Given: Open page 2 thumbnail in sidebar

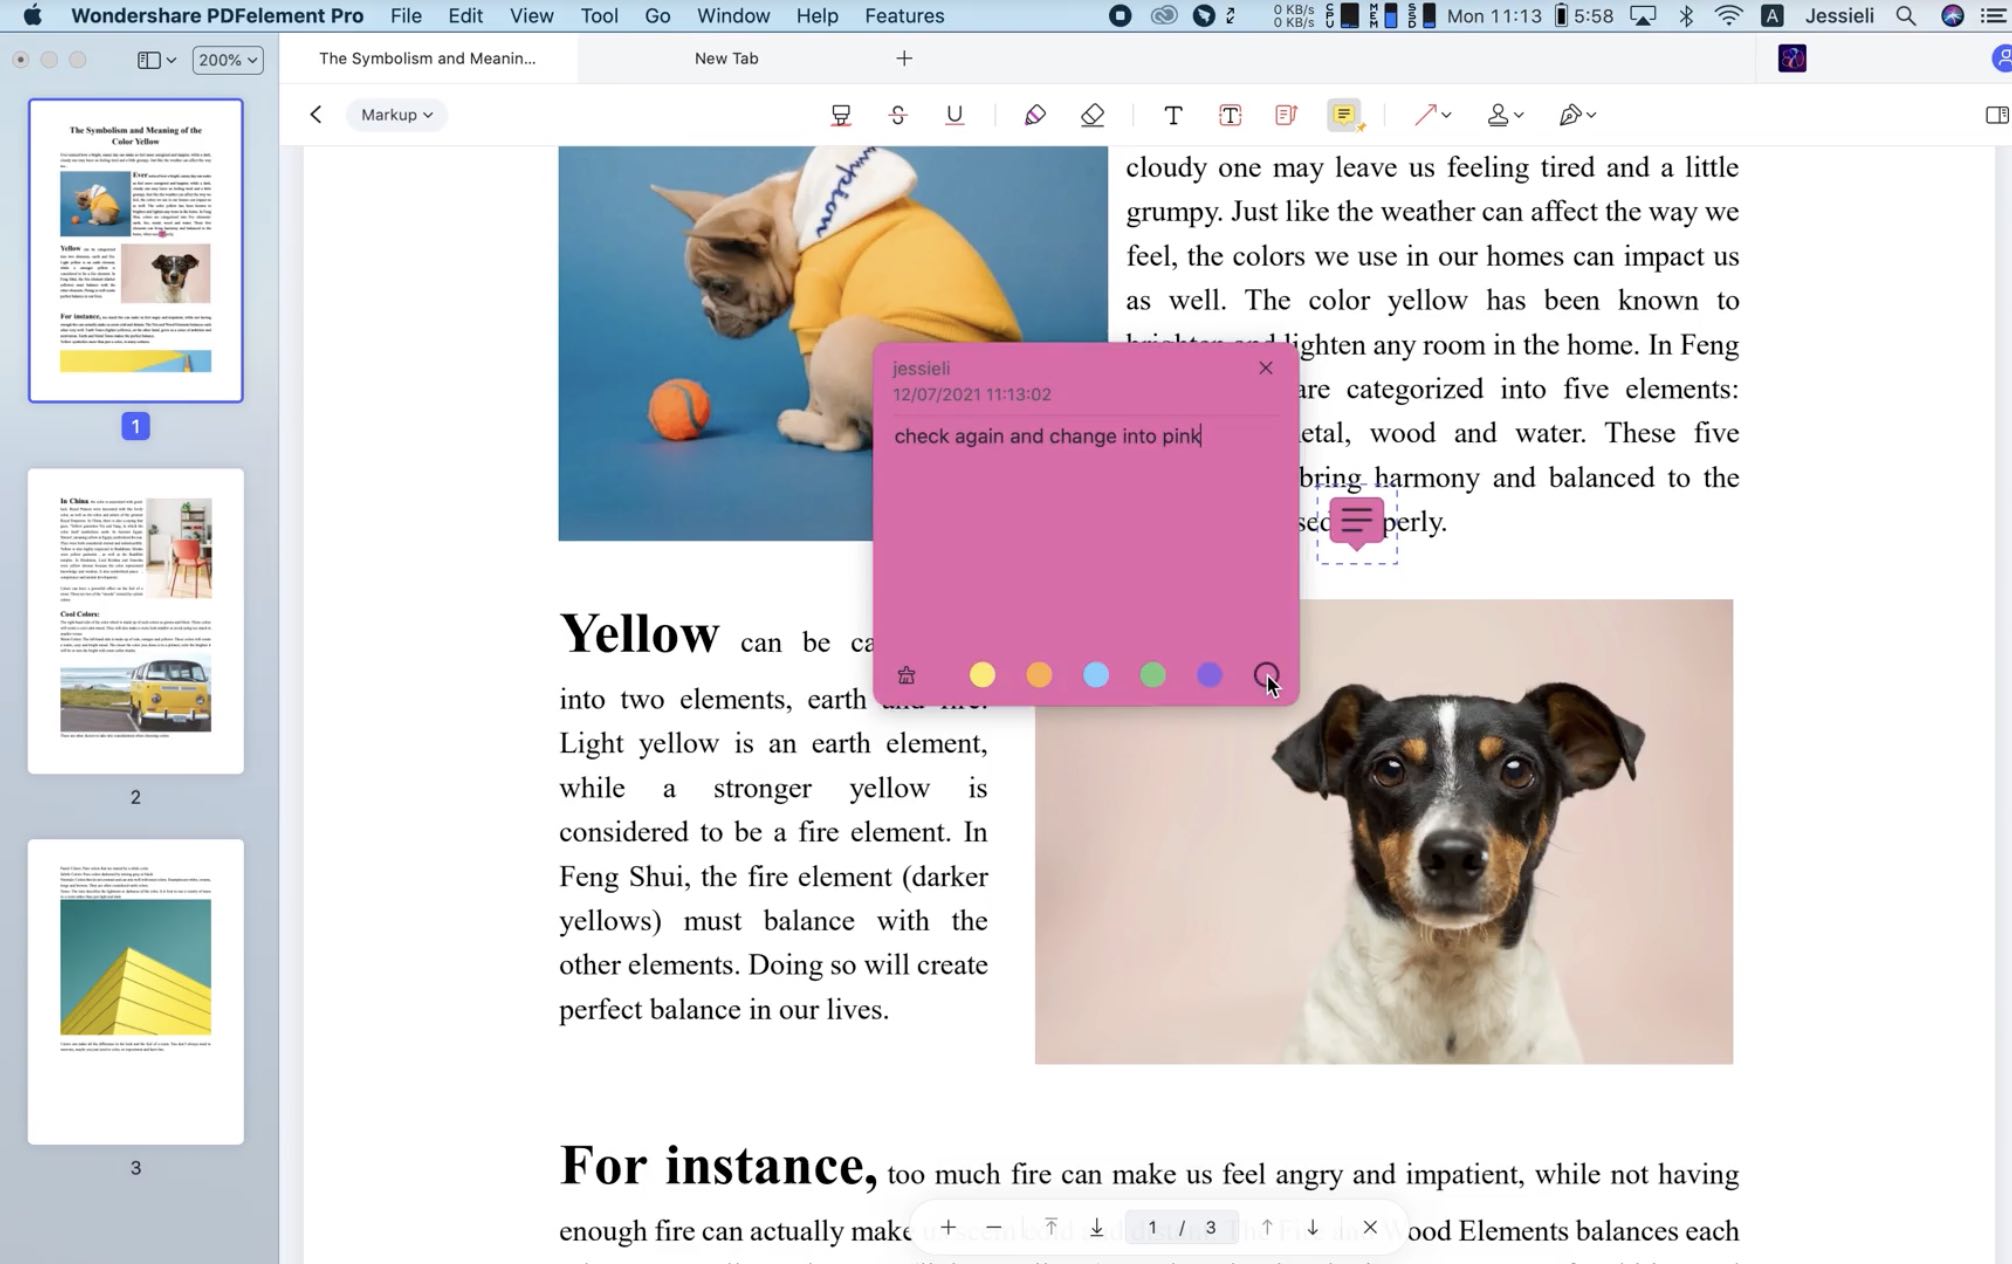Looking at the screenshot, I should 136,620.
